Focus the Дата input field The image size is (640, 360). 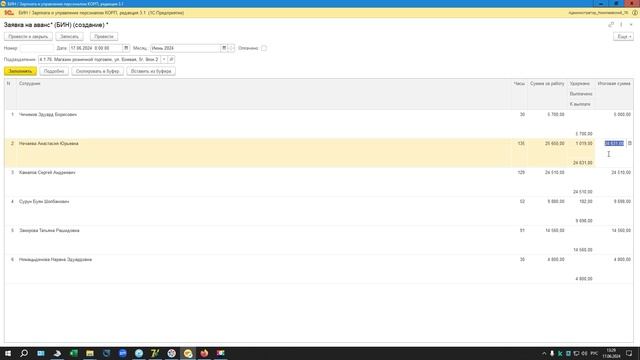[96, 48]
